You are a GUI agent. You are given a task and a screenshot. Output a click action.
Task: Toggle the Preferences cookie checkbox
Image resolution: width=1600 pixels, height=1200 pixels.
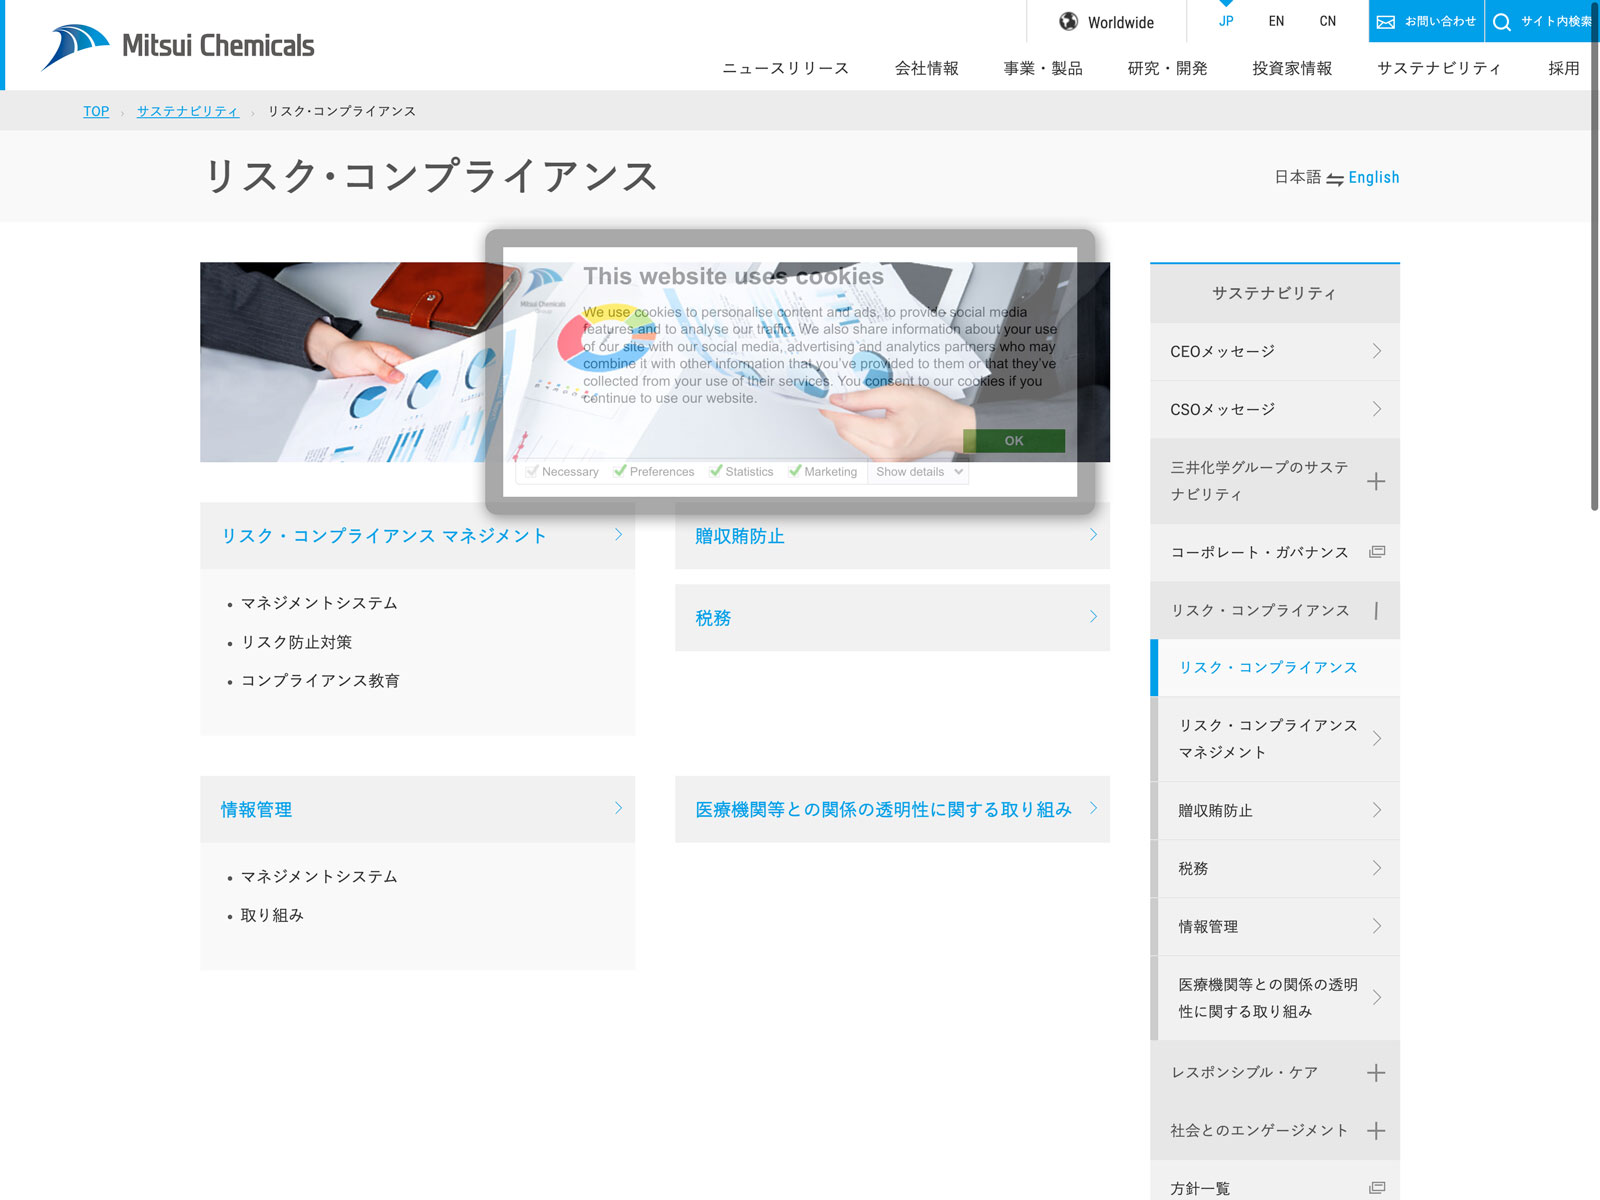coord(621,471)
